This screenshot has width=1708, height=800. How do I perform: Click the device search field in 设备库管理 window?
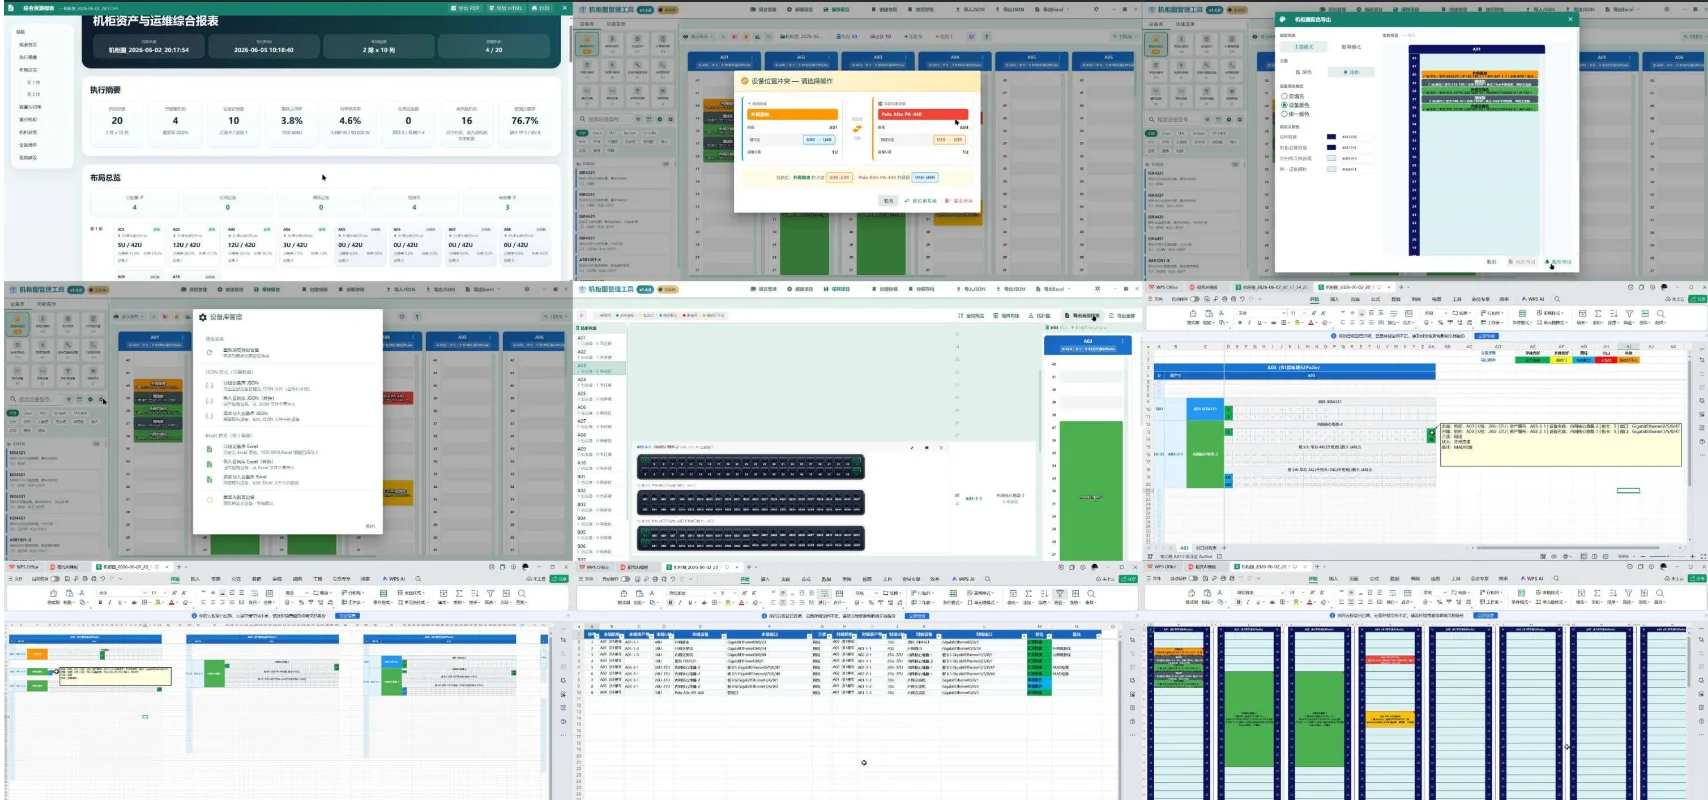coord(37,399)
